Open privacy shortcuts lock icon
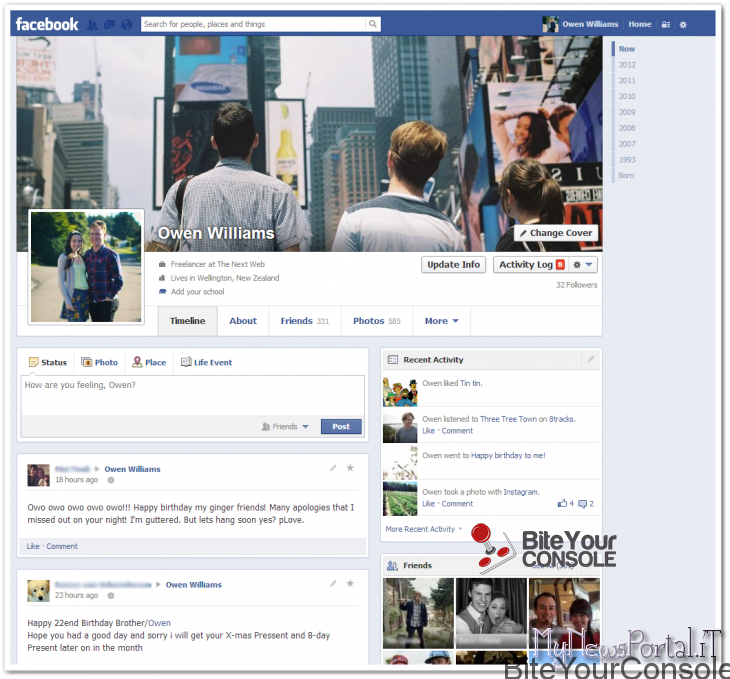730x679 pixels. pyautogui.click(x=666, y=25)
